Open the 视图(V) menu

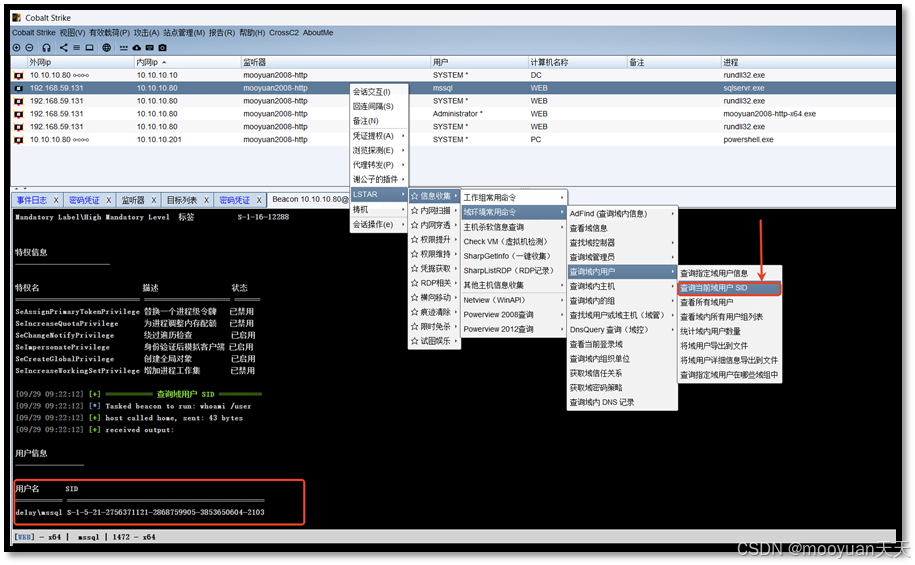[x=72, y=33]
